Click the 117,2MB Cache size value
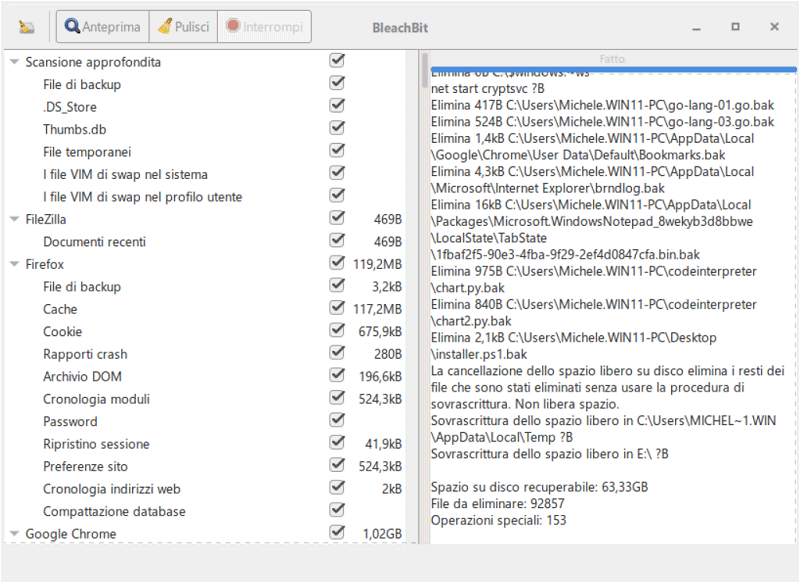The height and width of the screenshot is (583, 800). pyautogui.click(x=377, y=309)
